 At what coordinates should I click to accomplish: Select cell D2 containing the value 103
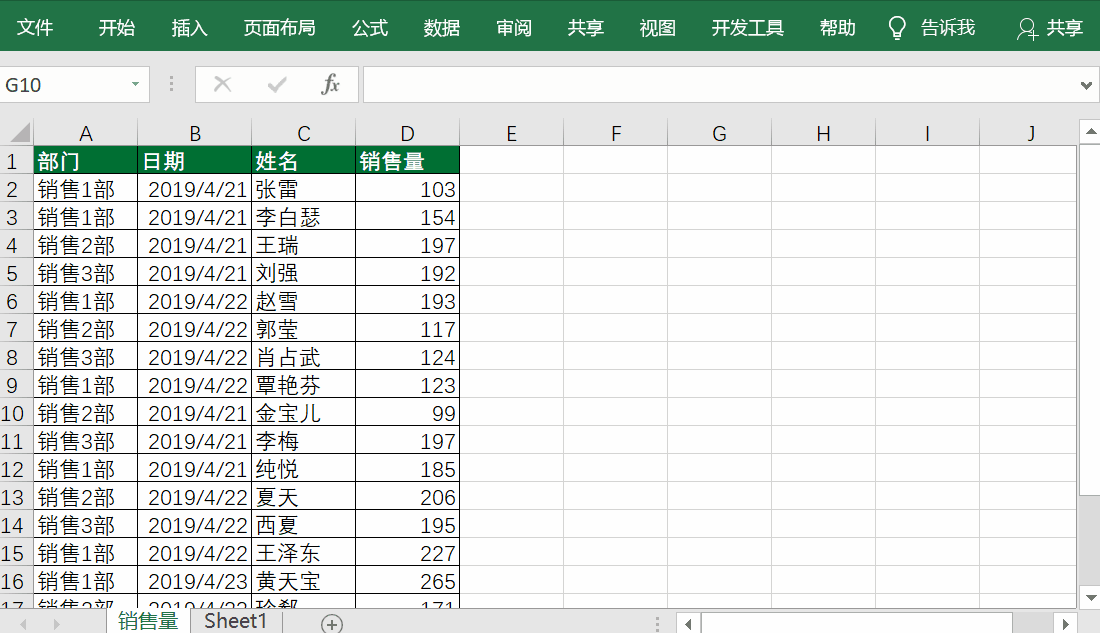(407, 189)
